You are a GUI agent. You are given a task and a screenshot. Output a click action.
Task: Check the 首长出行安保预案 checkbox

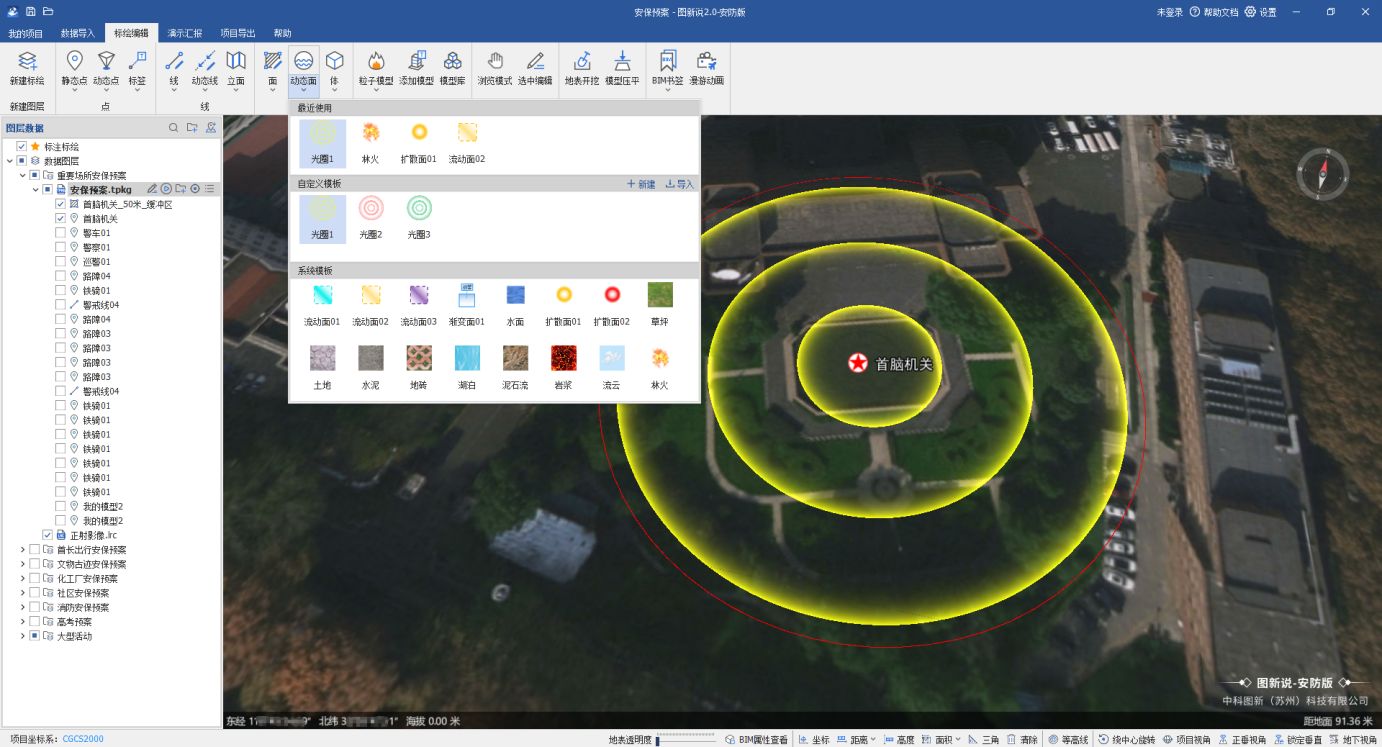(34, 549)
